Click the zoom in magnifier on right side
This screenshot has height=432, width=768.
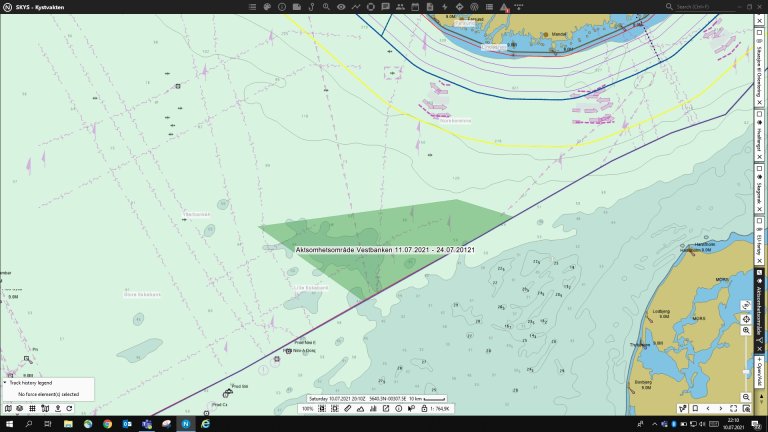point(746,330)
